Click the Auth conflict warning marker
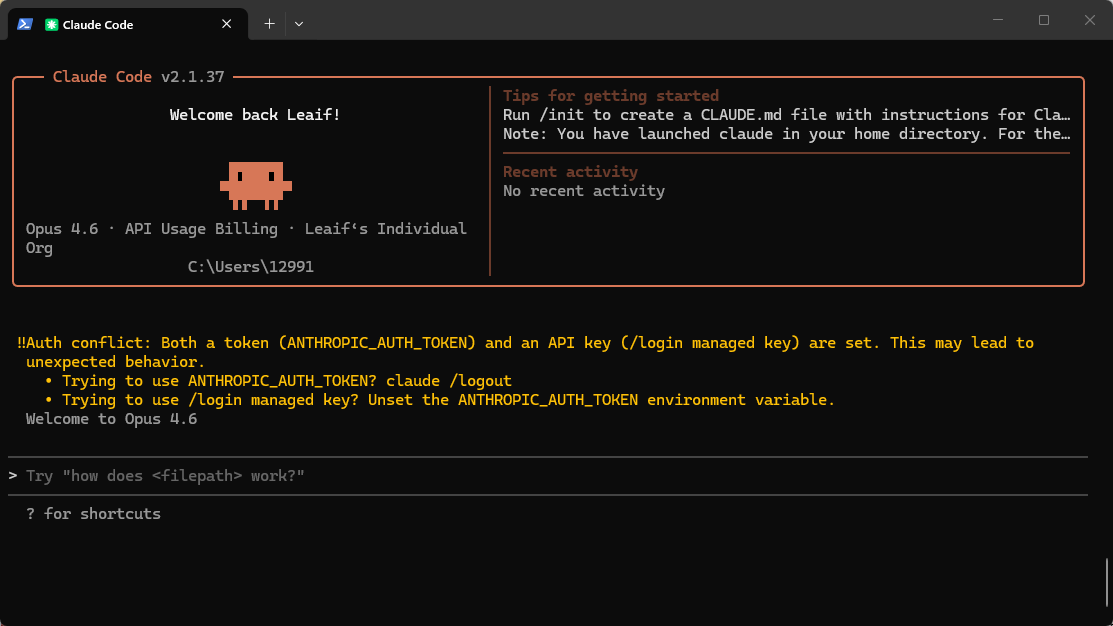The image size is (1113, 626). 21,343
